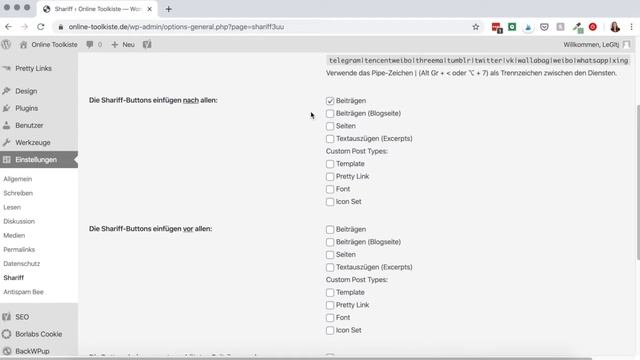Go to Permalinks settings submenu
640x360 pixels.
point(19,249)
